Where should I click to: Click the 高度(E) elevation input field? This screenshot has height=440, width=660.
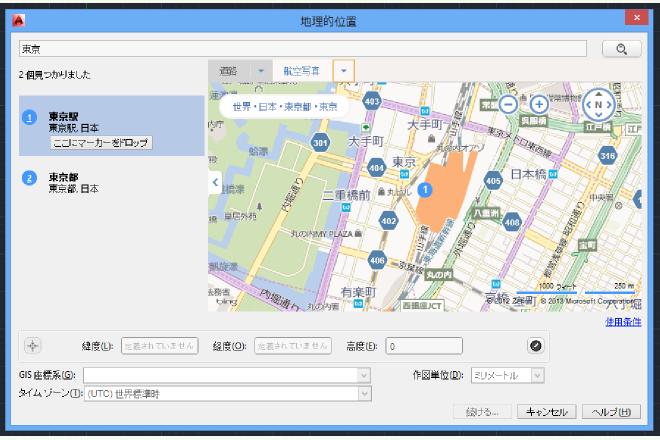(x=424, y=346)
